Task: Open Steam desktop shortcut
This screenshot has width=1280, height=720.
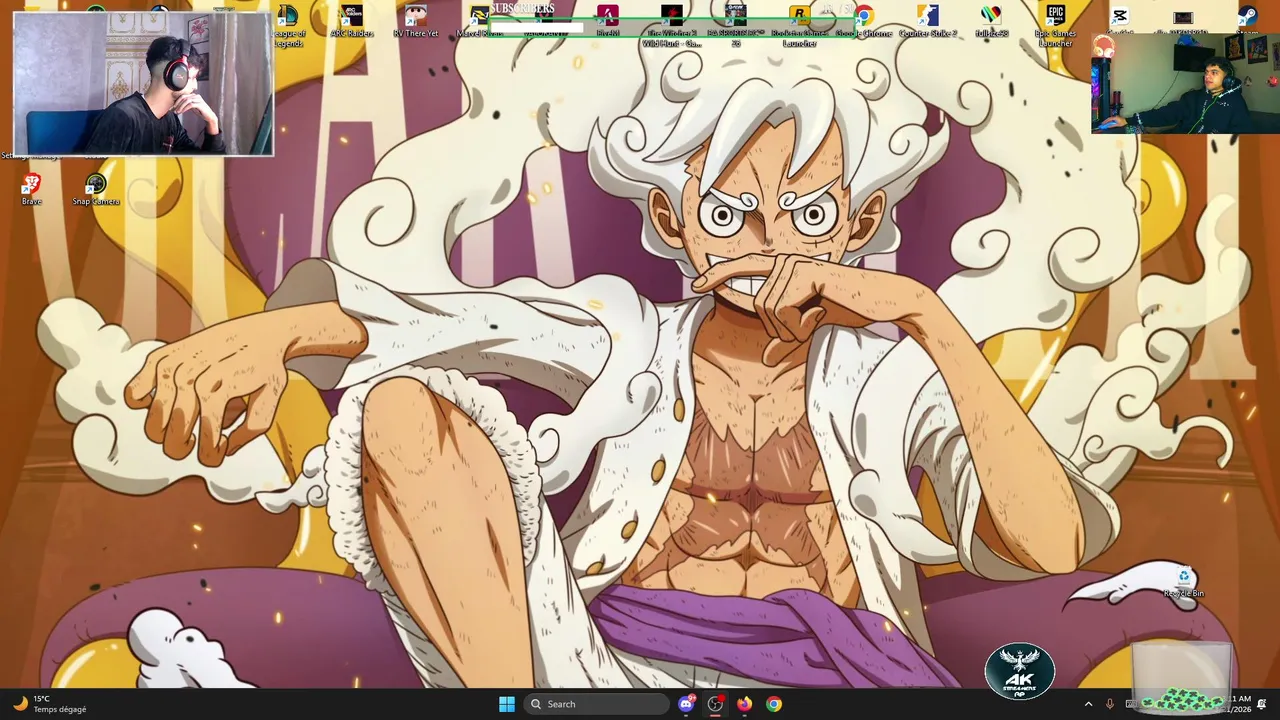Action: pyautogui.click(x=1247, y=20)
